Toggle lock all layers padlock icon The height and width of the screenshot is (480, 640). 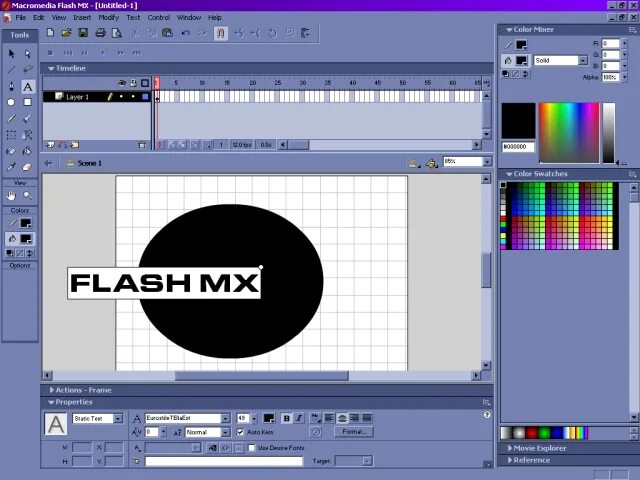click(x=133, y=83)
